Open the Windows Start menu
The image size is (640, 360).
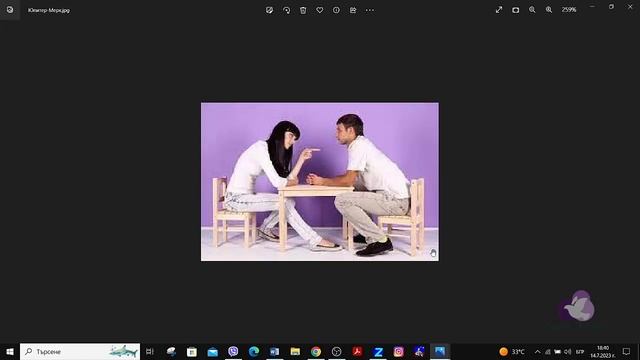click(10, 351)
